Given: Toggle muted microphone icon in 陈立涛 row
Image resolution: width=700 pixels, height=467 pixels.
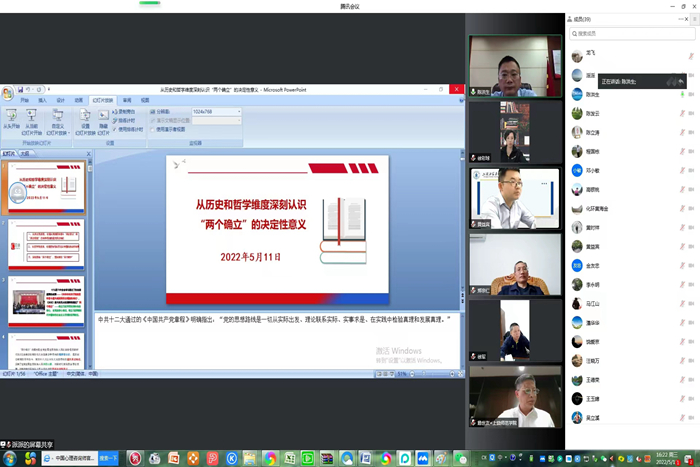Looking at the screenshot, I should (x=682, y=132).
